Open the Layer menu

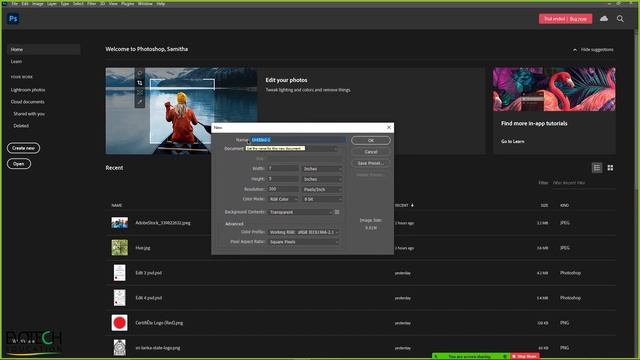click(x=52, y=4)
